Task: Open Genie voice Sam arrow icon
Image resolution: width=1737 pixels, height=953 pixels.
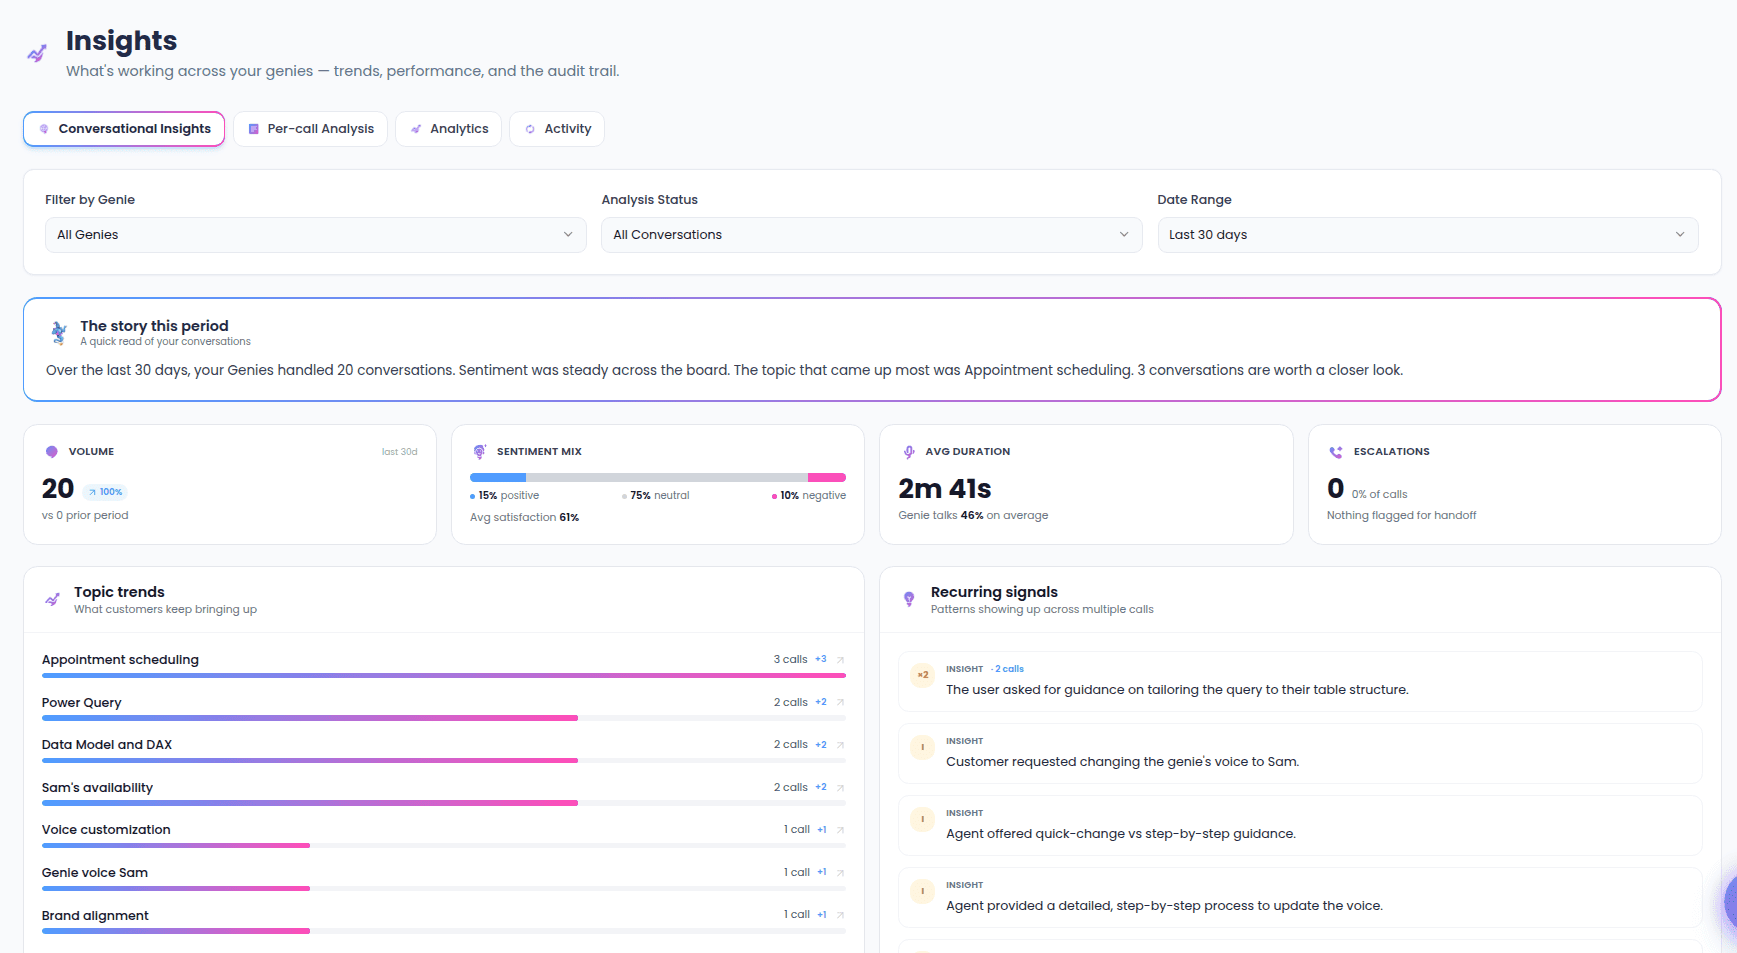Action: point(840,873)
